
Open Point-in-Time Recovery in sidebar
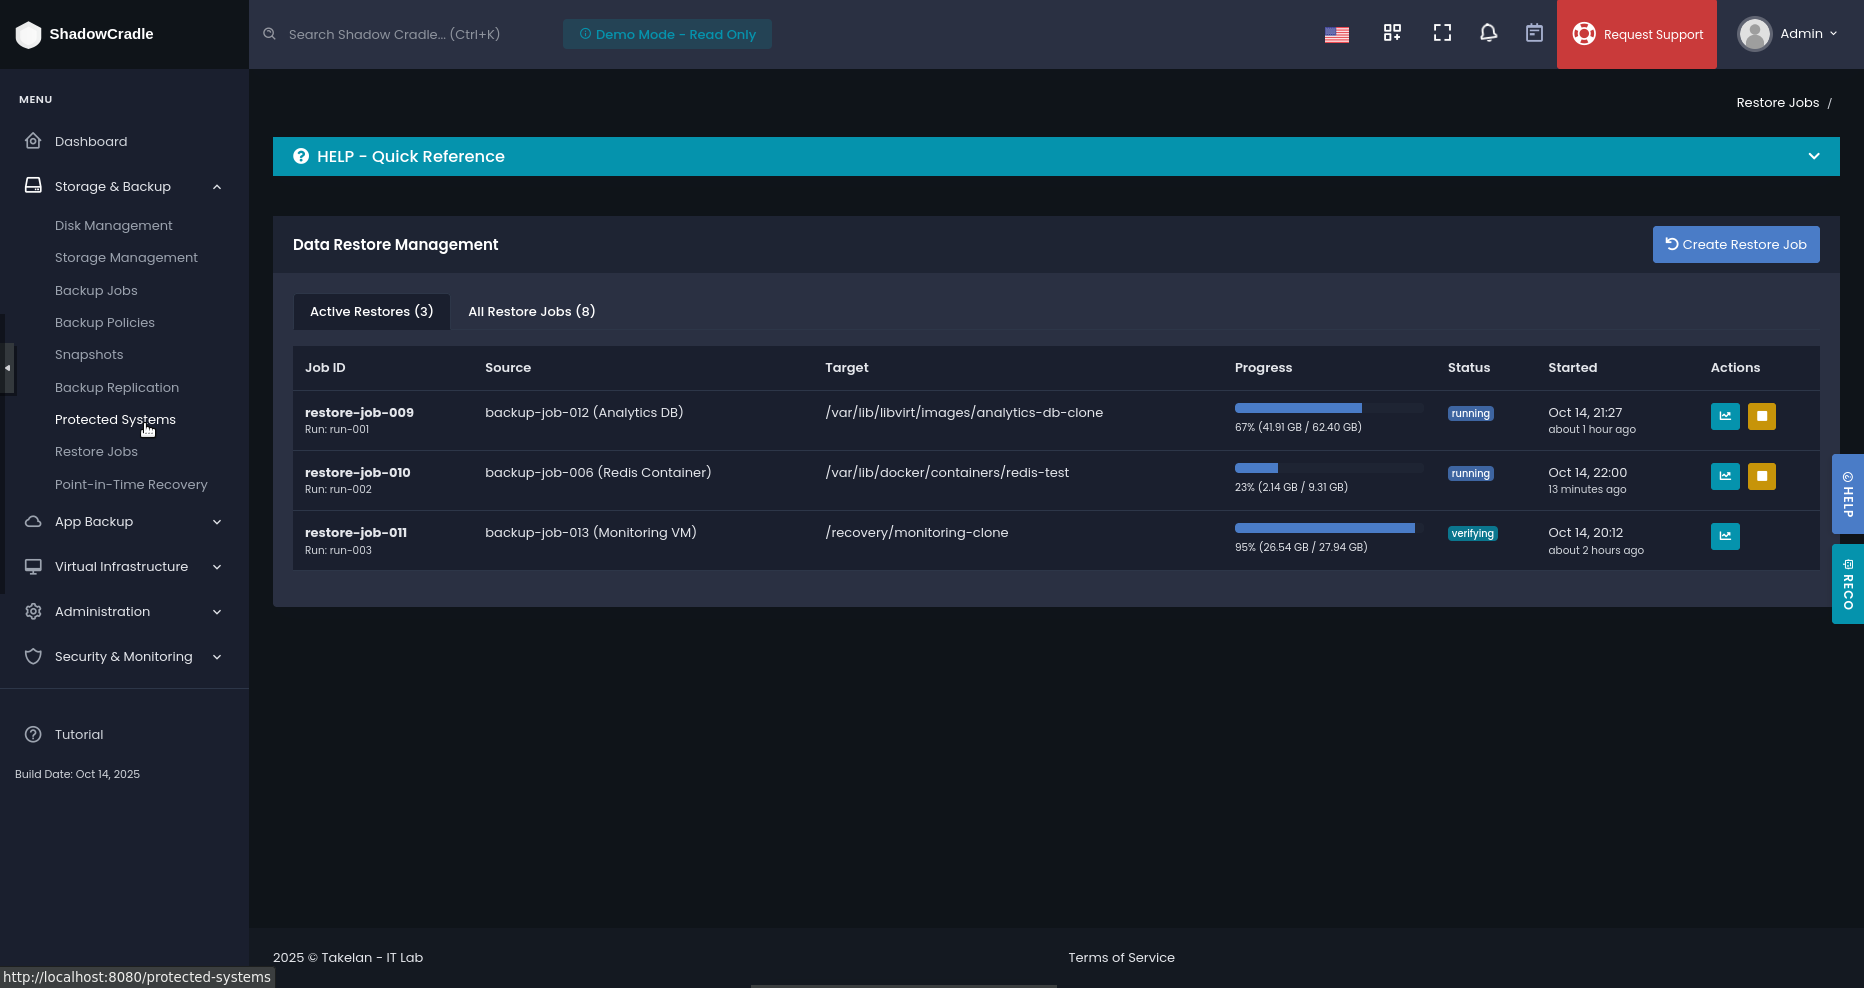[131, 484]
